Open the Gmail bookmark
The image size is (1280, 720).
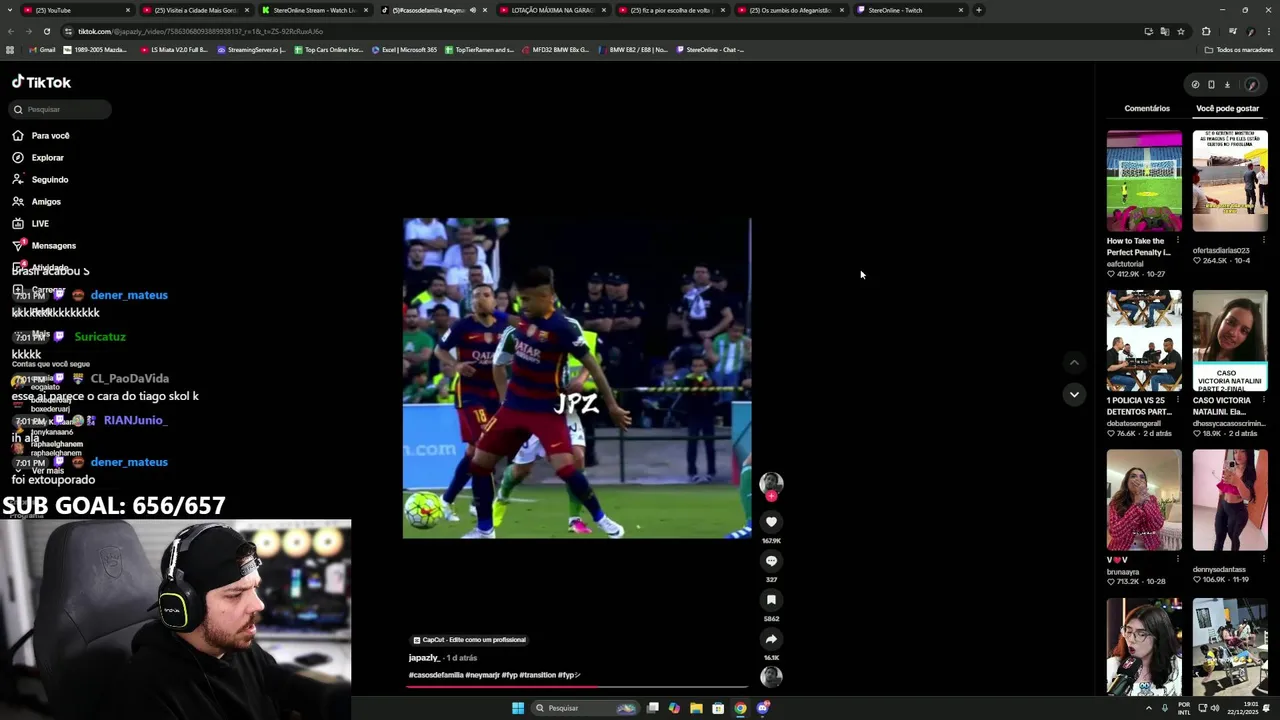[x=43, y=50]
